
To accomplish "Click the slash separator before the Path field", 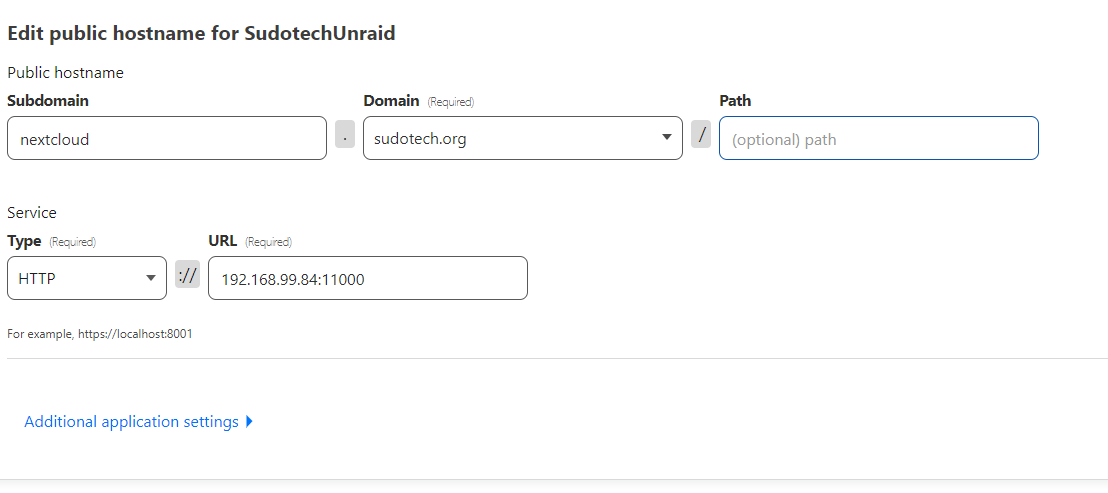I will [x=701, y=133].
